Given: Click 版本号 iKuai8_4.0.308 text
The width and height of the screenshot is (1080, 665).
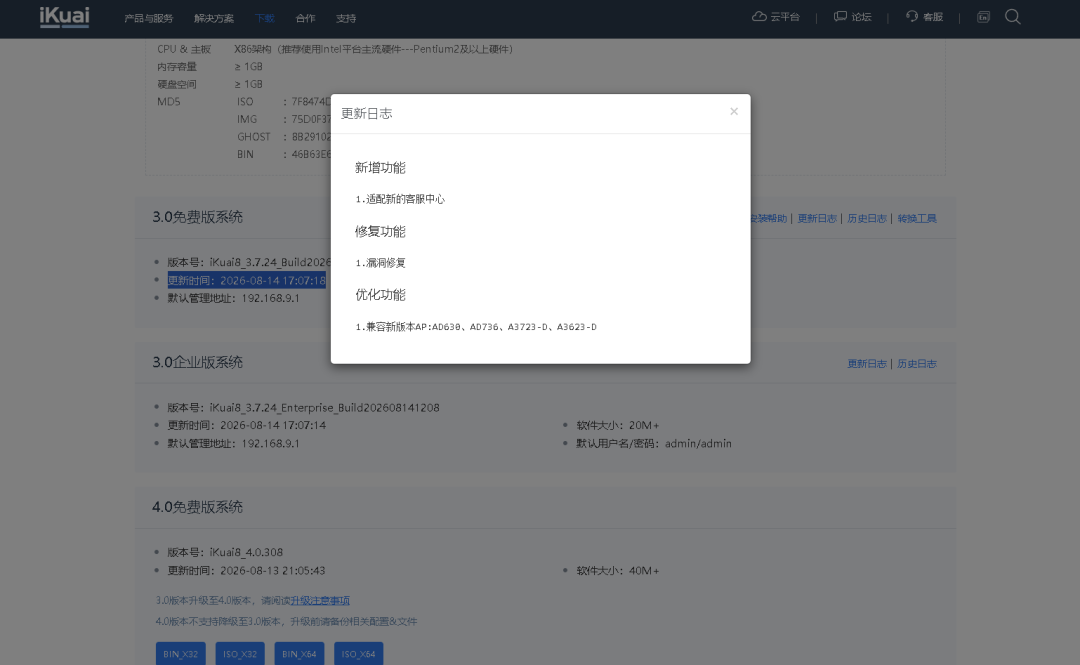Looking at the screenshot, I should point(225,553).
